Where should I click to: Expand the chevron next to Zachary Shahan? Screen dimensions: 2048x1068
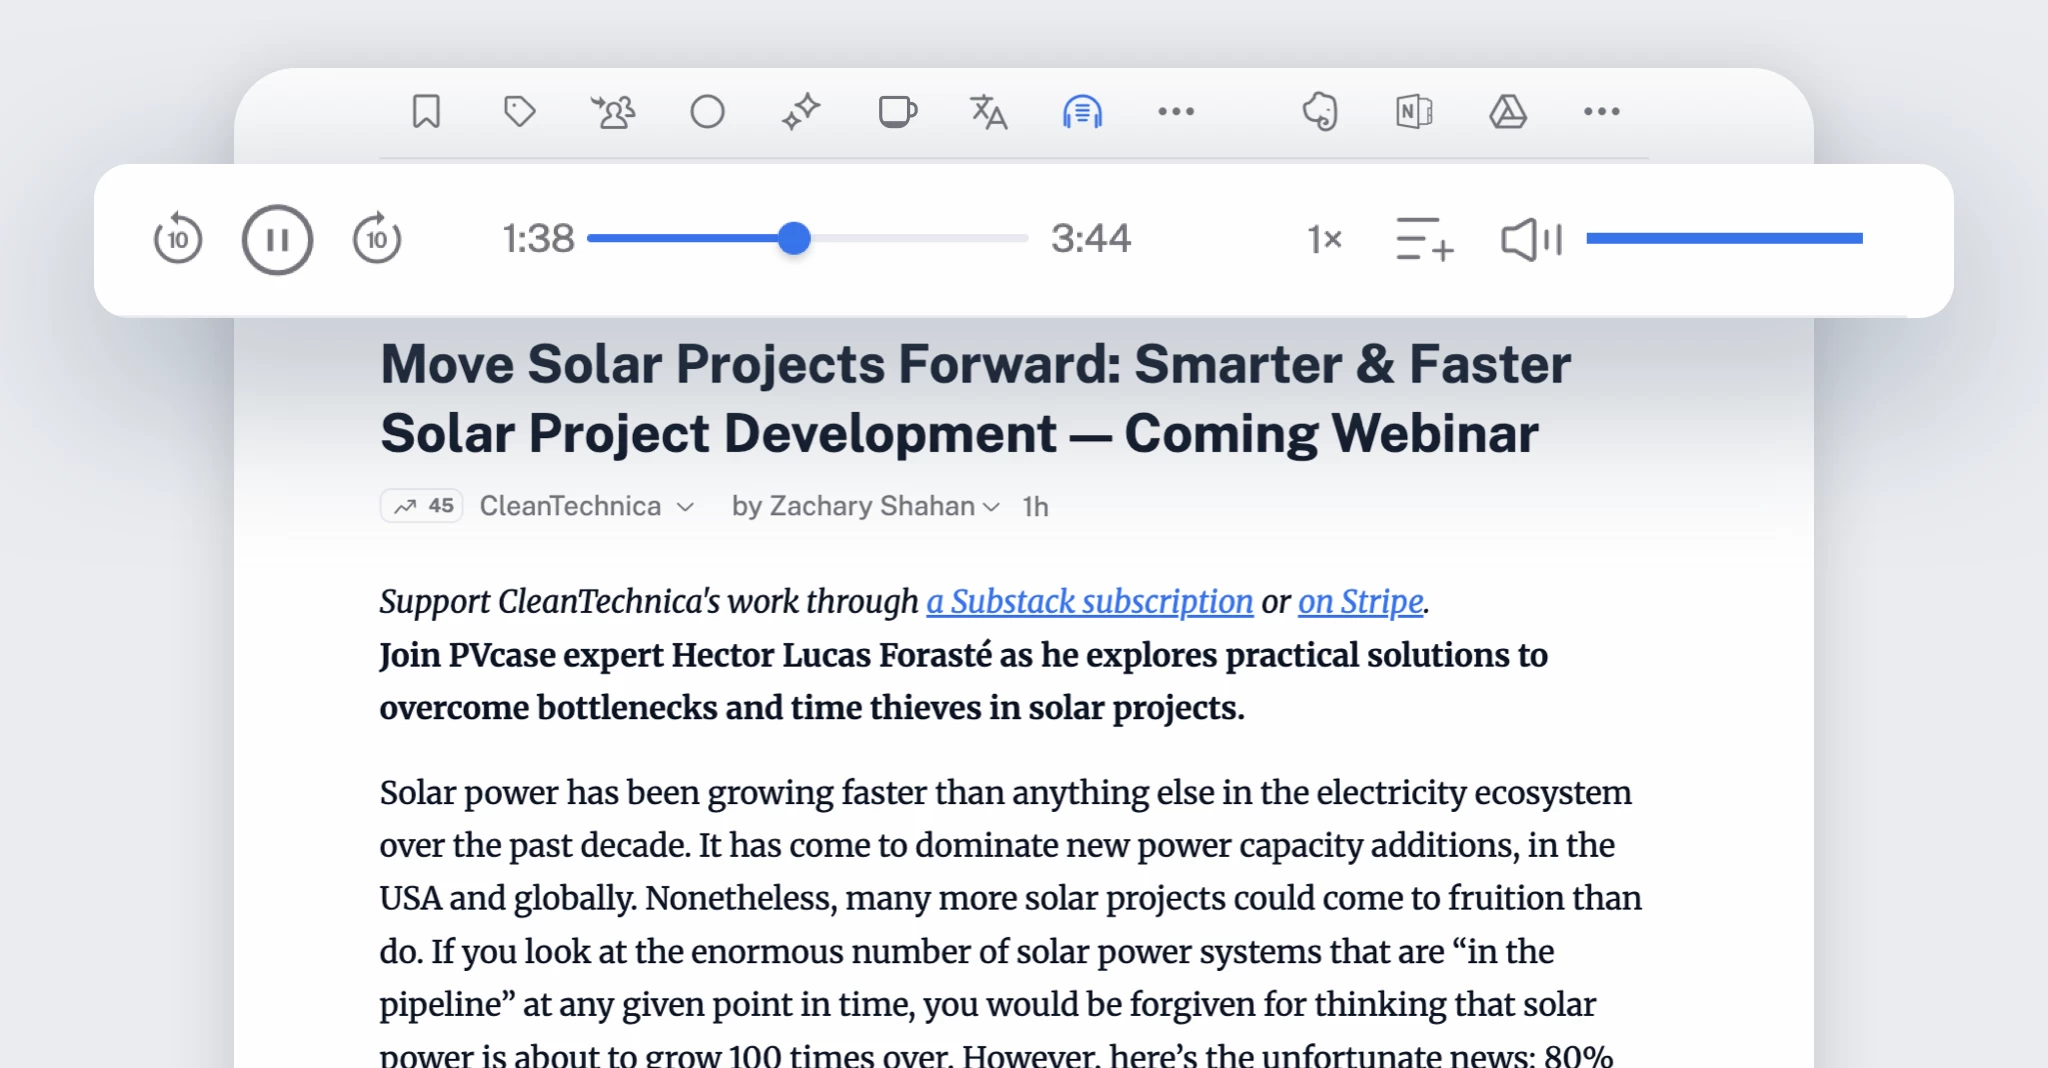point(991,507)
